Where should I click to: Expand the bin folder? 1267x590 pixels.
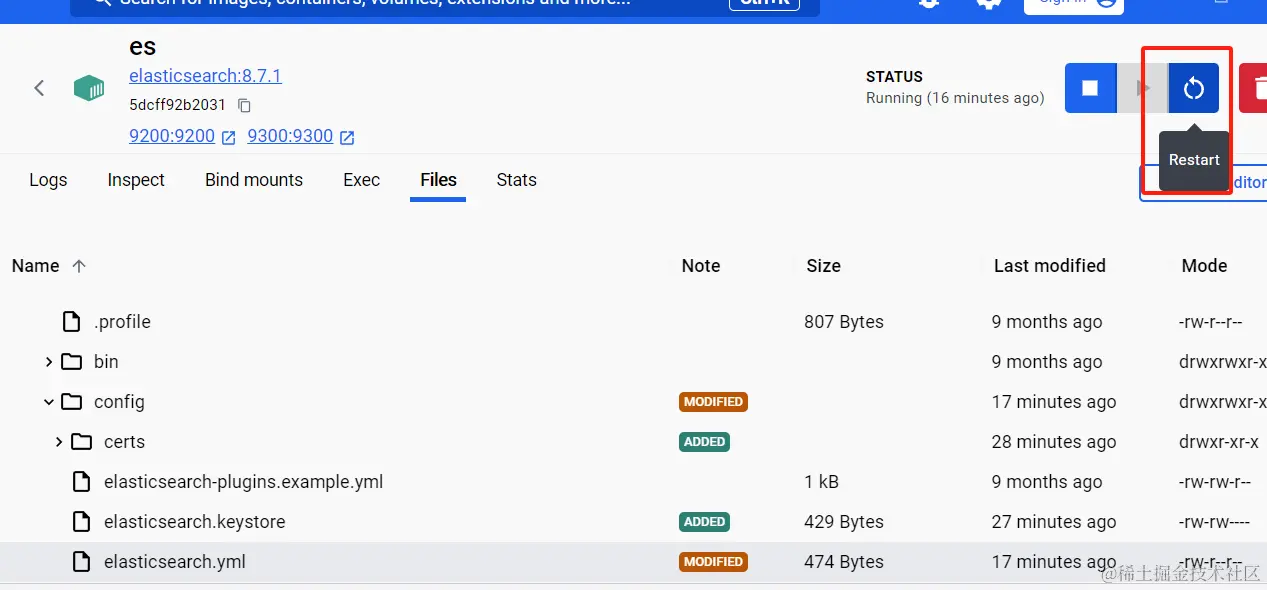pos(48,362)
